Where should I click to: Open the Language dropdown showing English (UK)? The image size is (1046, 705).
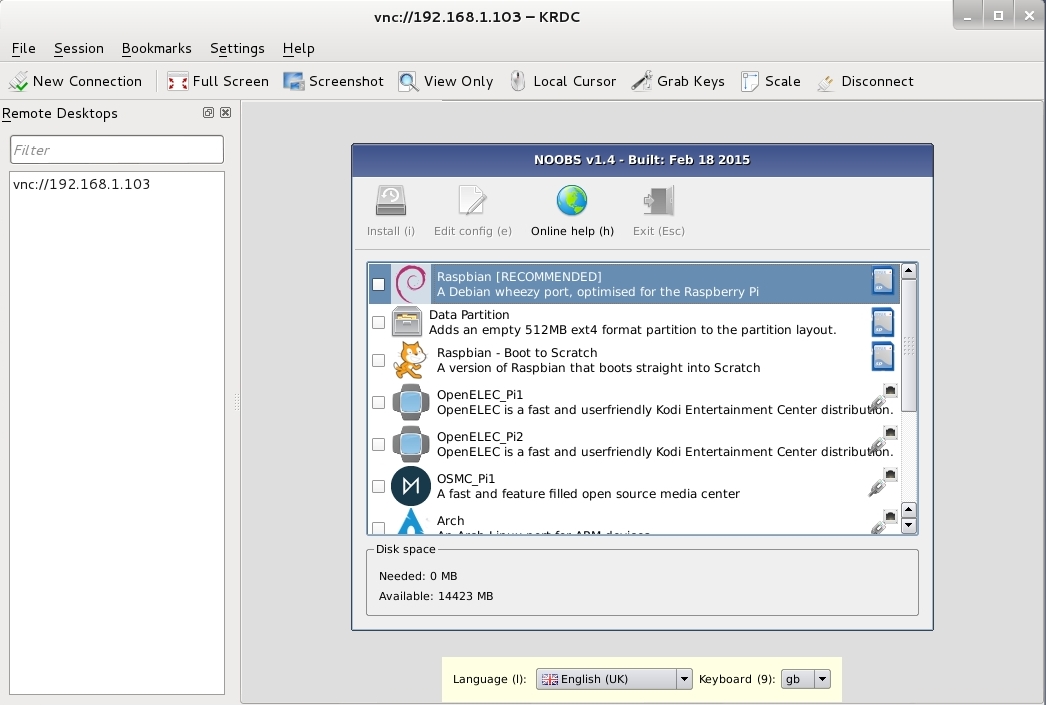coord(614,679)
